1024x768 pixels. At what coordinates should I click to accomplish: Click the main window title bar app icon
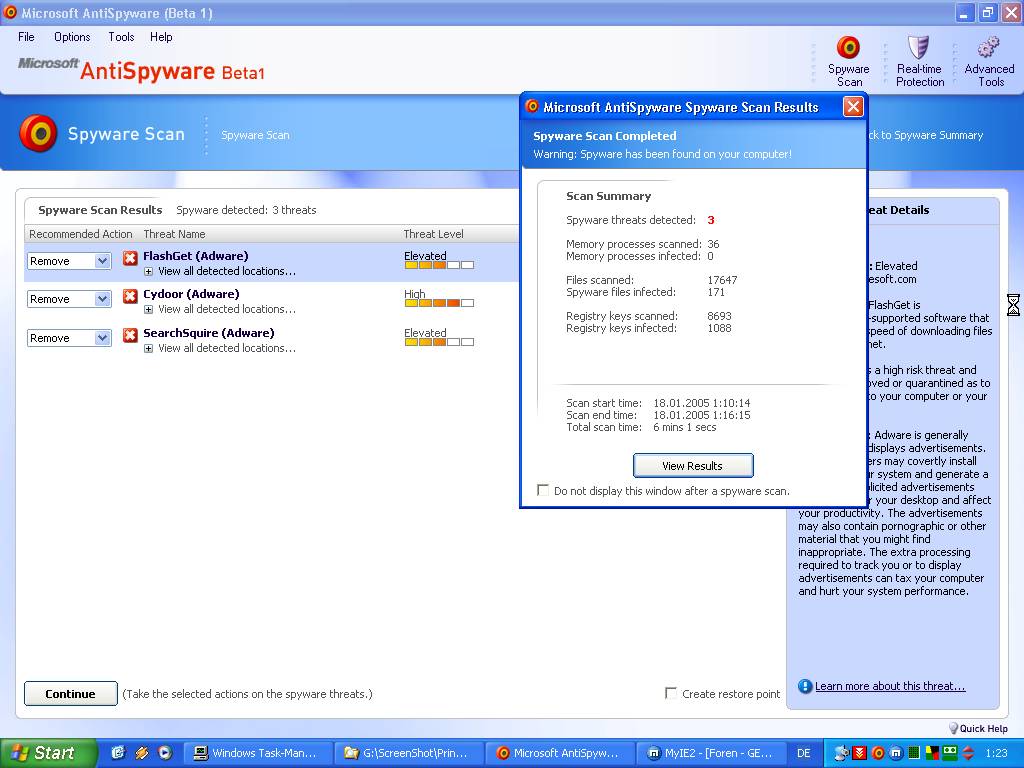(10, 12)
